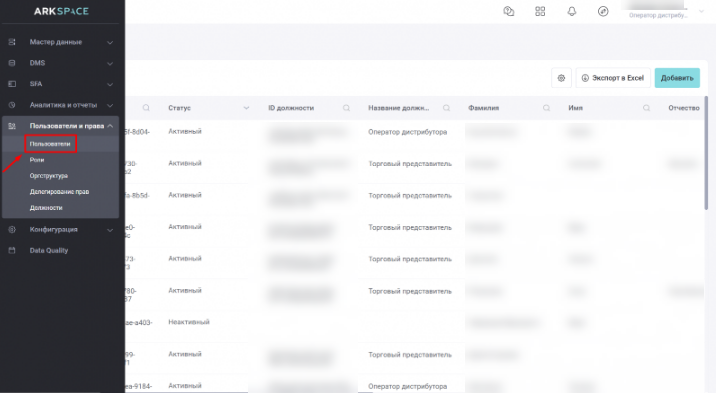The image size is (716, 393).
Task: Open Пользователи submenu item
Action: pos(50,144)
